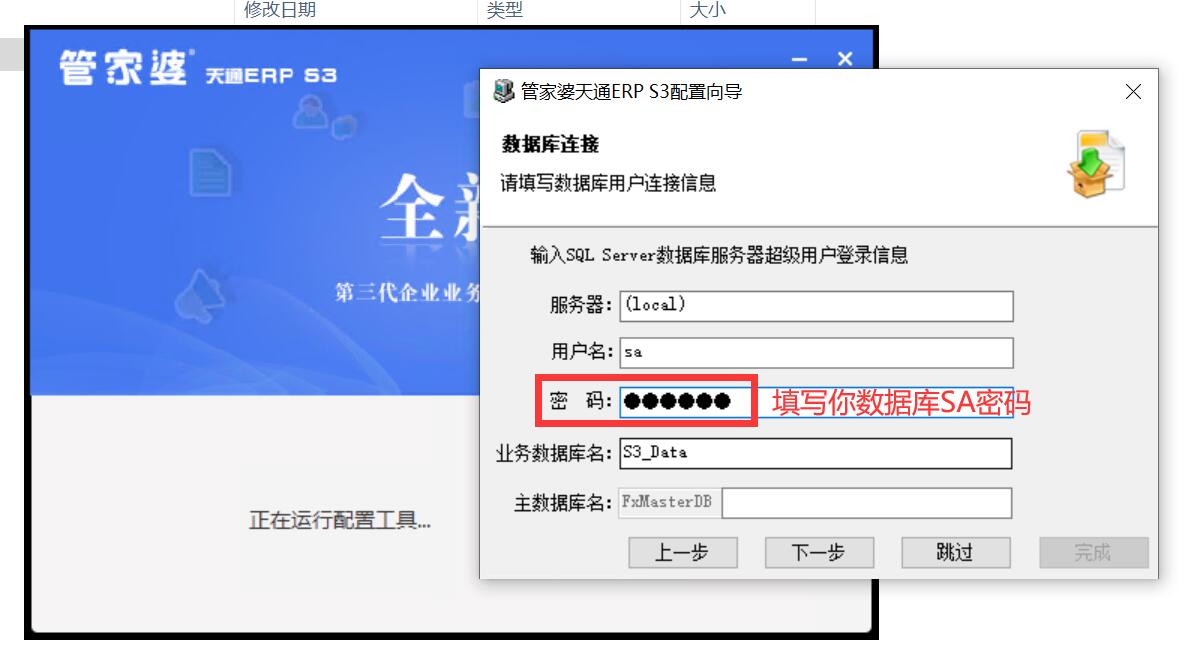Minimize the 管家婆 installer window
The height and width of the screenshot is (649, 1184).
coord(800,59)
